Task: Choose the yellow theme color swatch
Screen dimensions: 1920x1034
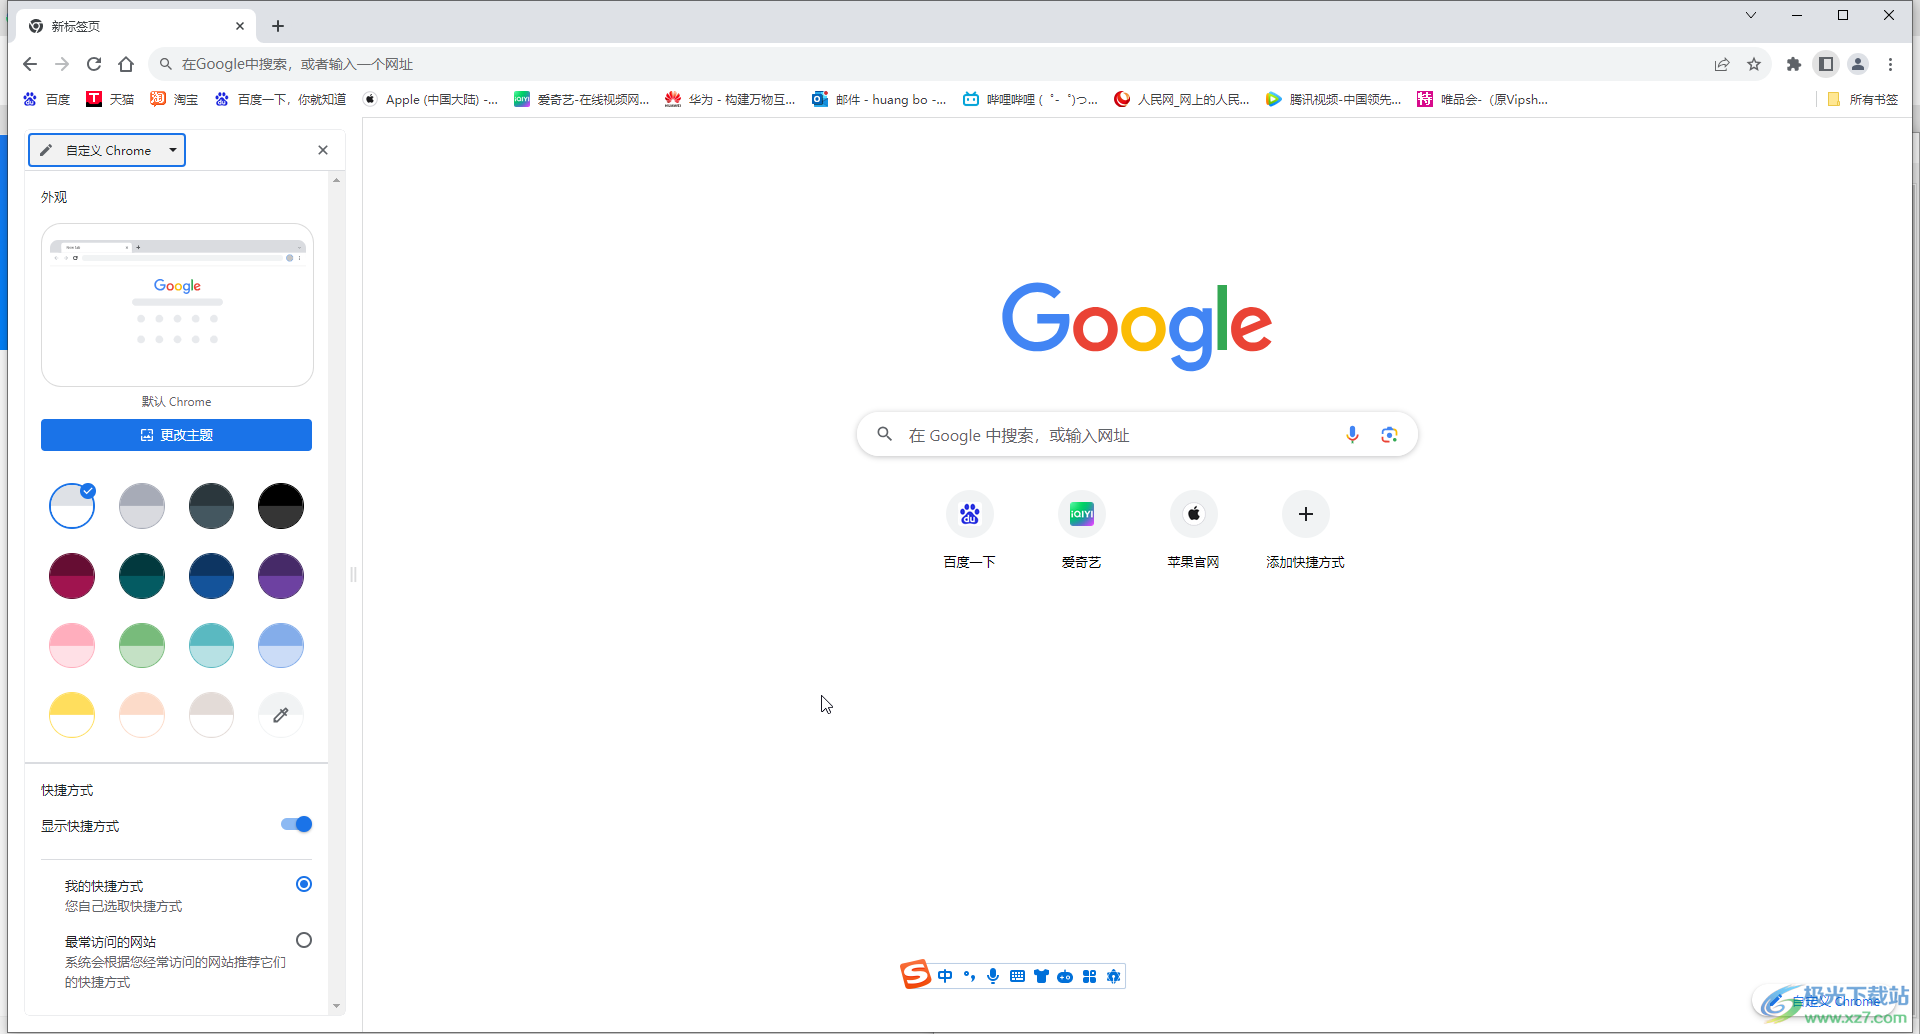Action: click(x=72, y=715)
